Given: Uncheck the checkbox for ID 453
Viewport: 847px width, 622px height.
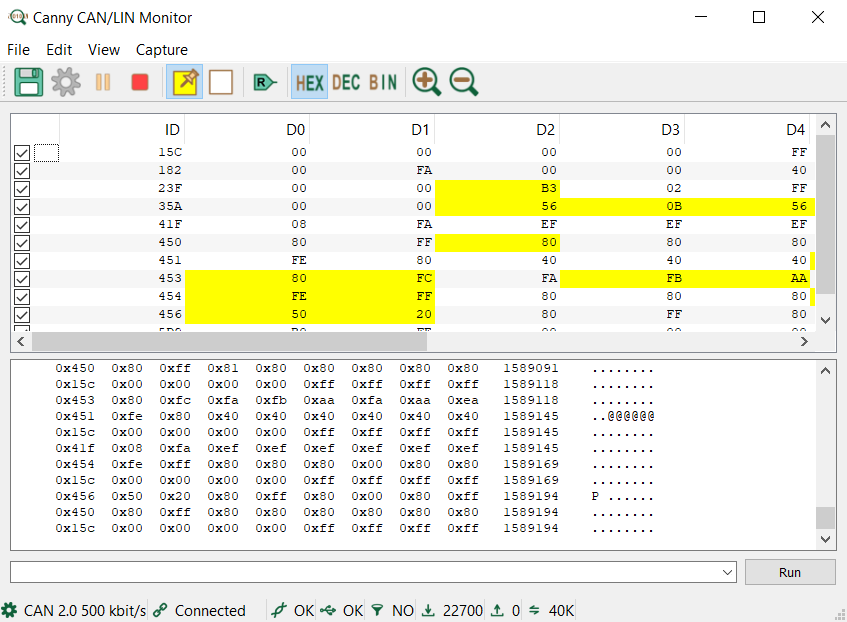Looking at the screenshot, I should (22, 279).
